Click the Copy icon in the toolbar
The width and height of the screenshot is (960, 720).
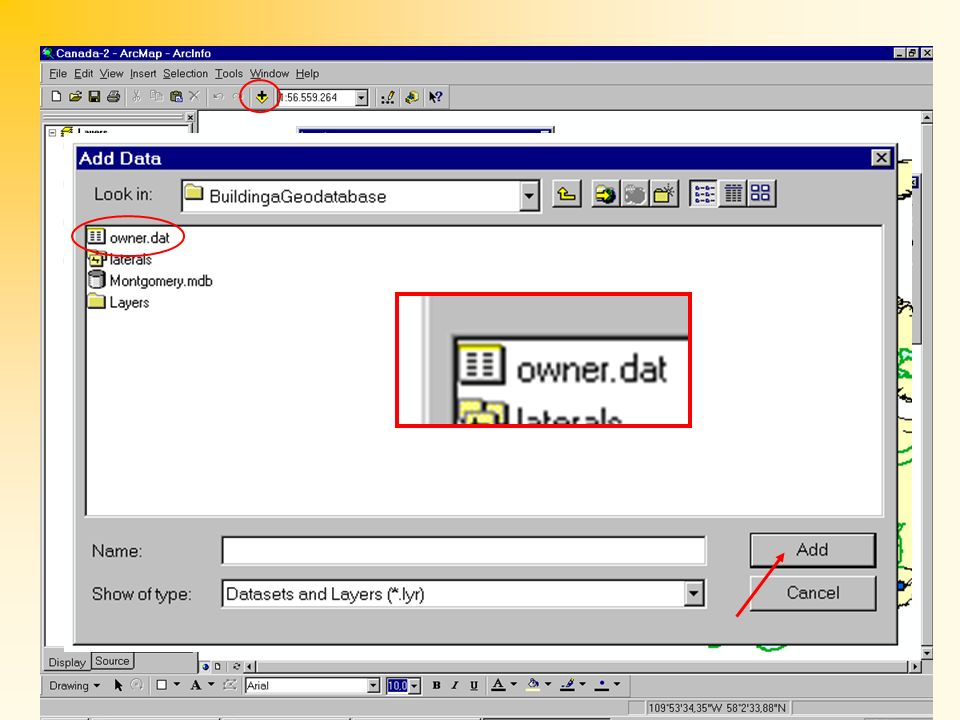[156, 97]
